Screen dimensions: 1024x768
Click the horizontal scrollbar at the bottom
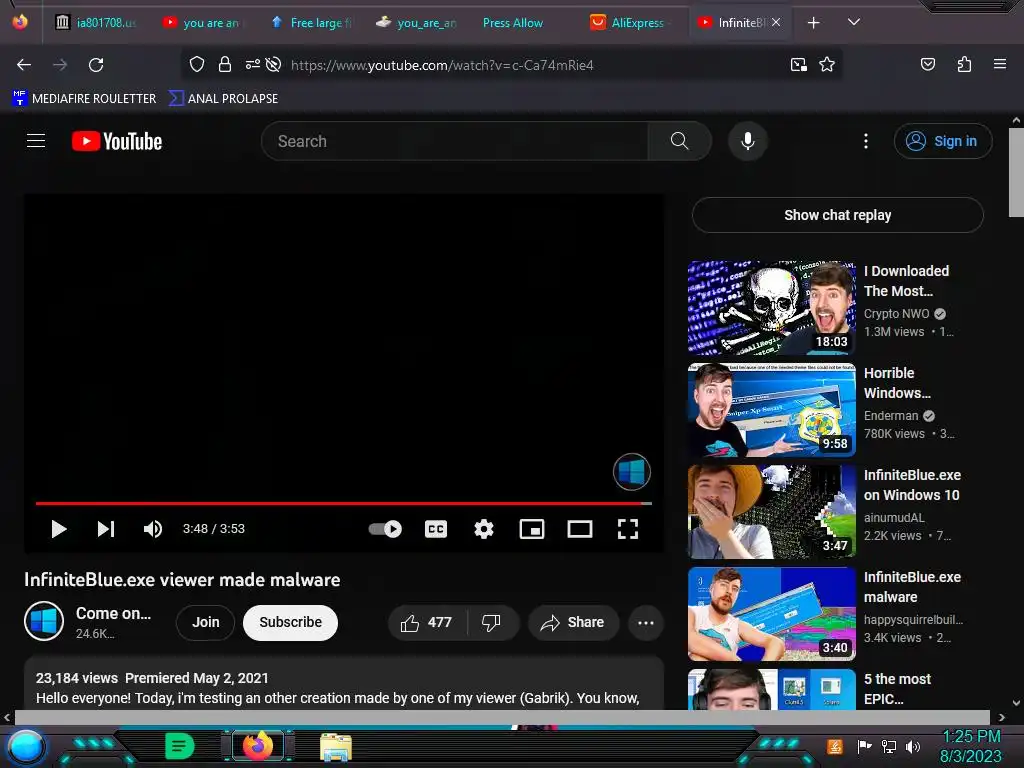[x=502, y=718]
